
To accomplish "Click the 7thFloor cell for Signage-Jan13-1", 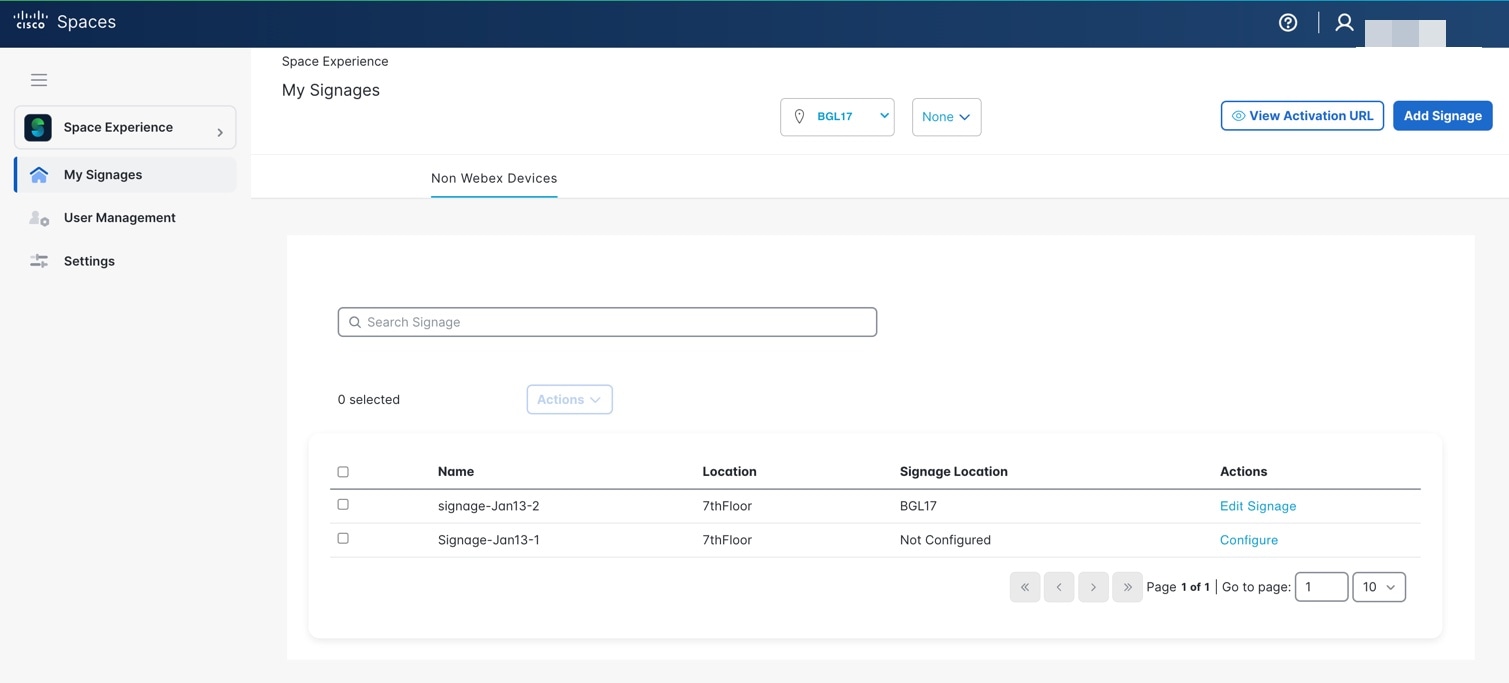I will (x=727, y=540).
